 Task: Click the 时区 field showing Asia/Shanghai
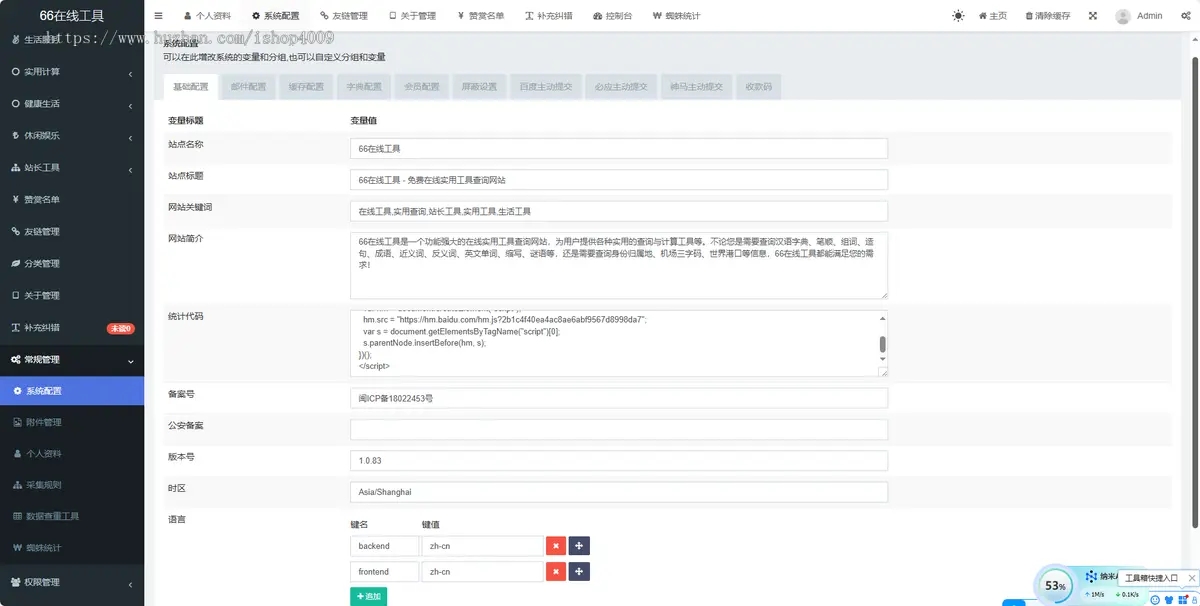click(x=619, y=492)
